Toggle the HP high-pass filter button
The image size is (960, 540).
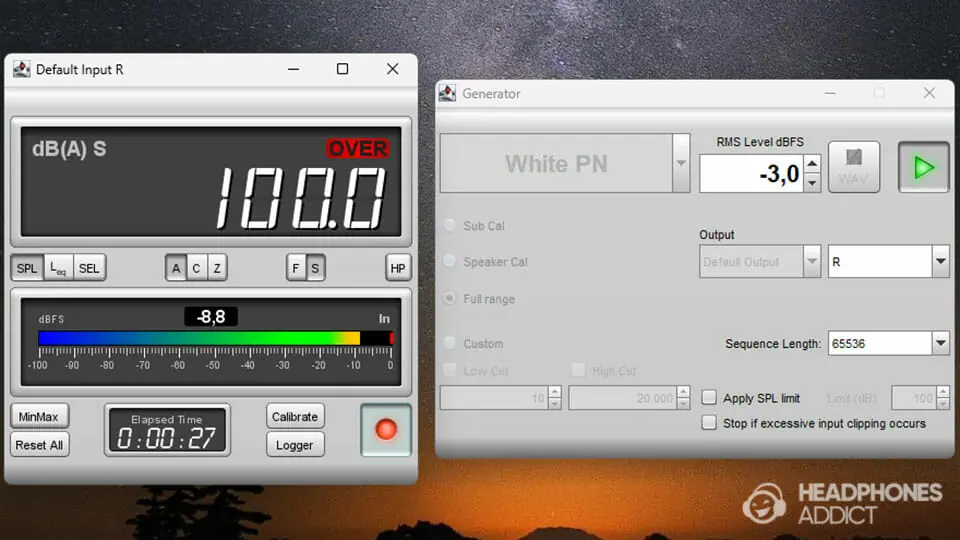coord(398,268)
